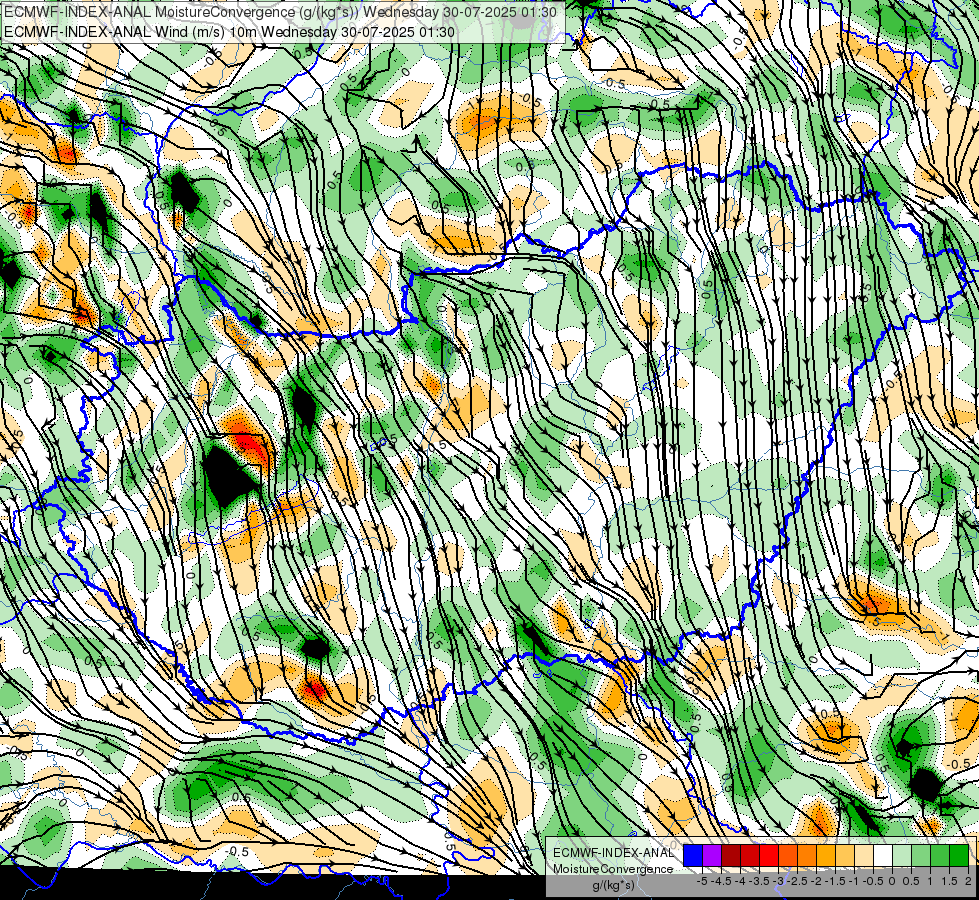Viewport: 979px width, 900px height.
Task: Click the 1.5 tick label on the legend scale
Action: [948, 881]
